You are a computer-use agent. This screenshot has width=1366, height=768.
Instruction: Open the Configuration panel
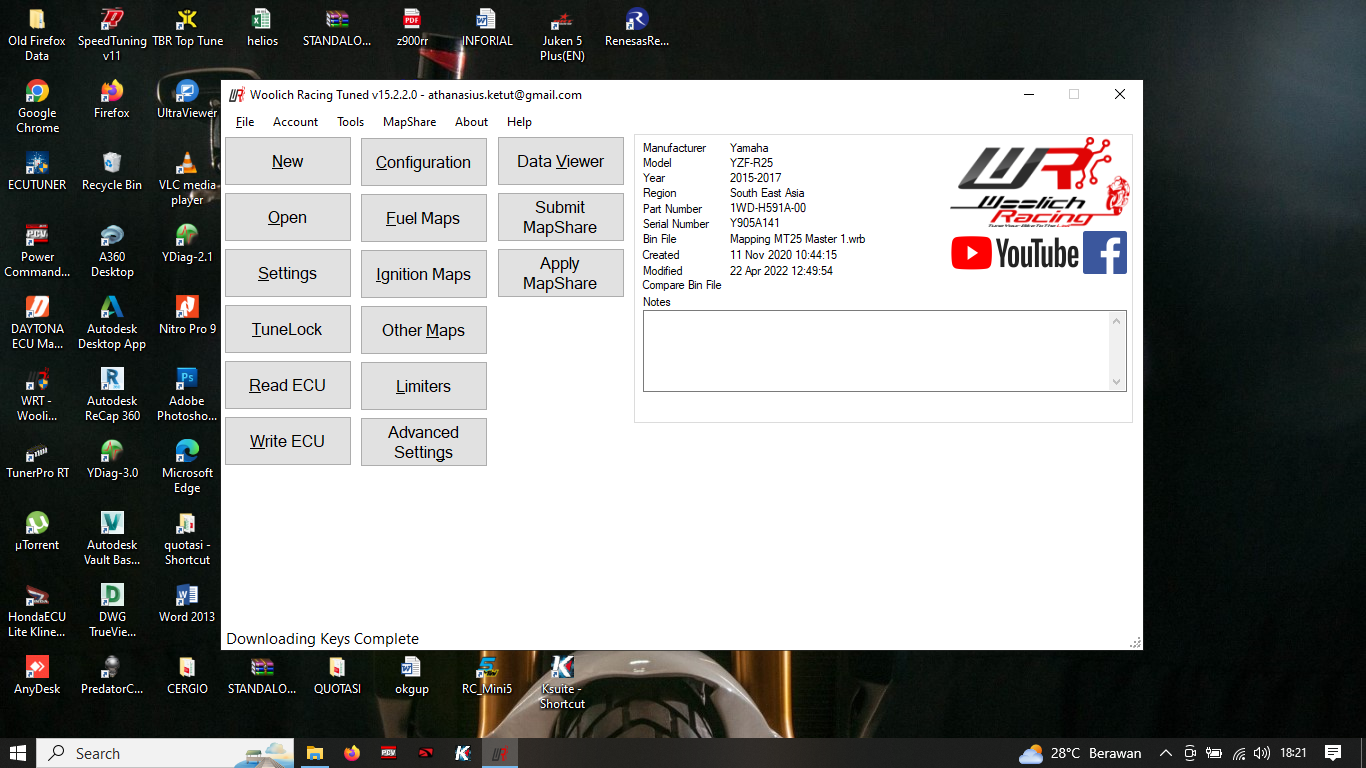(x=423, y=162)
